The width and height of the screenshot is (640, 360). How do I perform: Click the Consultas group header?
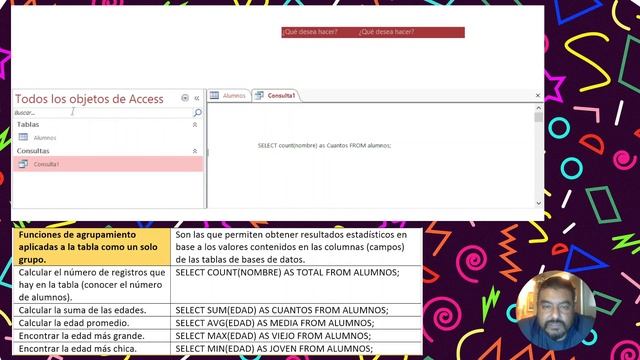pyautogui.click(x=108, y=151)
